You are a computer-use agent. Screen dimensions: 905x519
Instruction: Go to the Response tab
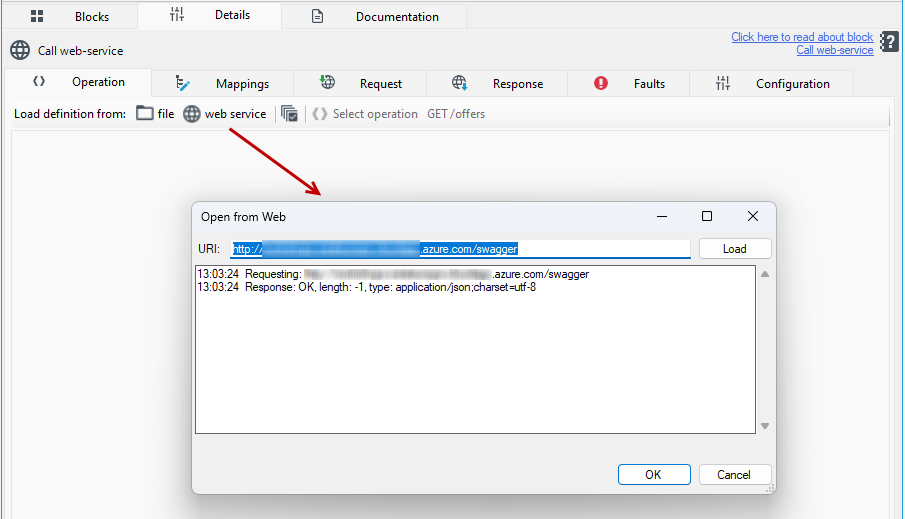pos(497,84)
